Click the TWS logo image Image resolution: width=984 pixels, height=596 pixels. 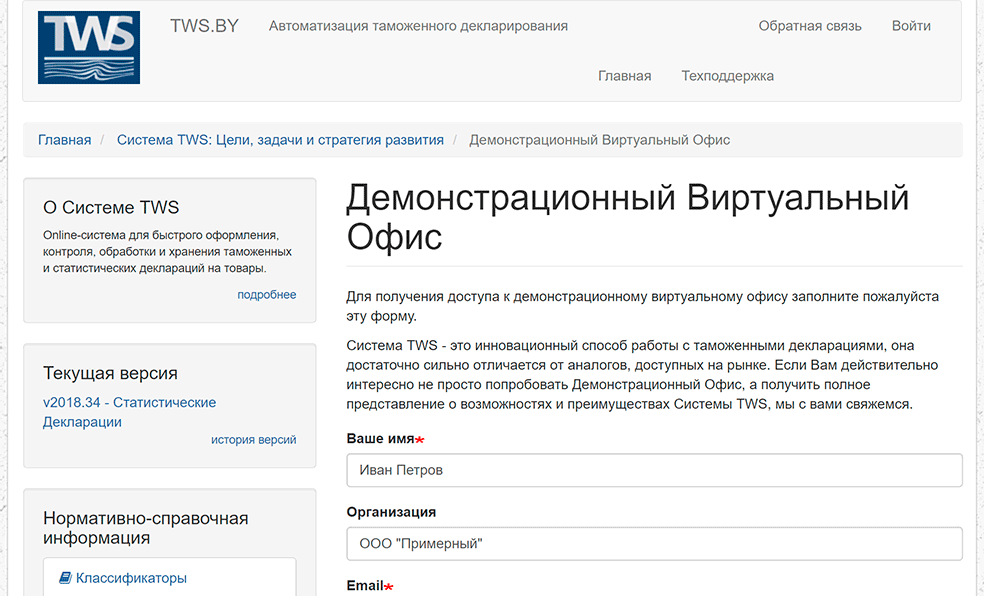pos(88,48)
